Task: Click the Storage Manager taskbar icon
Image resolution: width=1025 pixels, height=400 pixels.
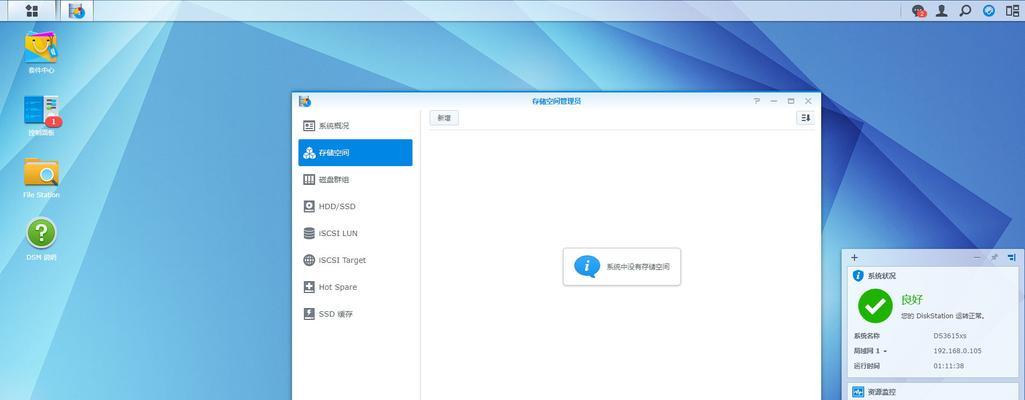Action: coord(76,11)
